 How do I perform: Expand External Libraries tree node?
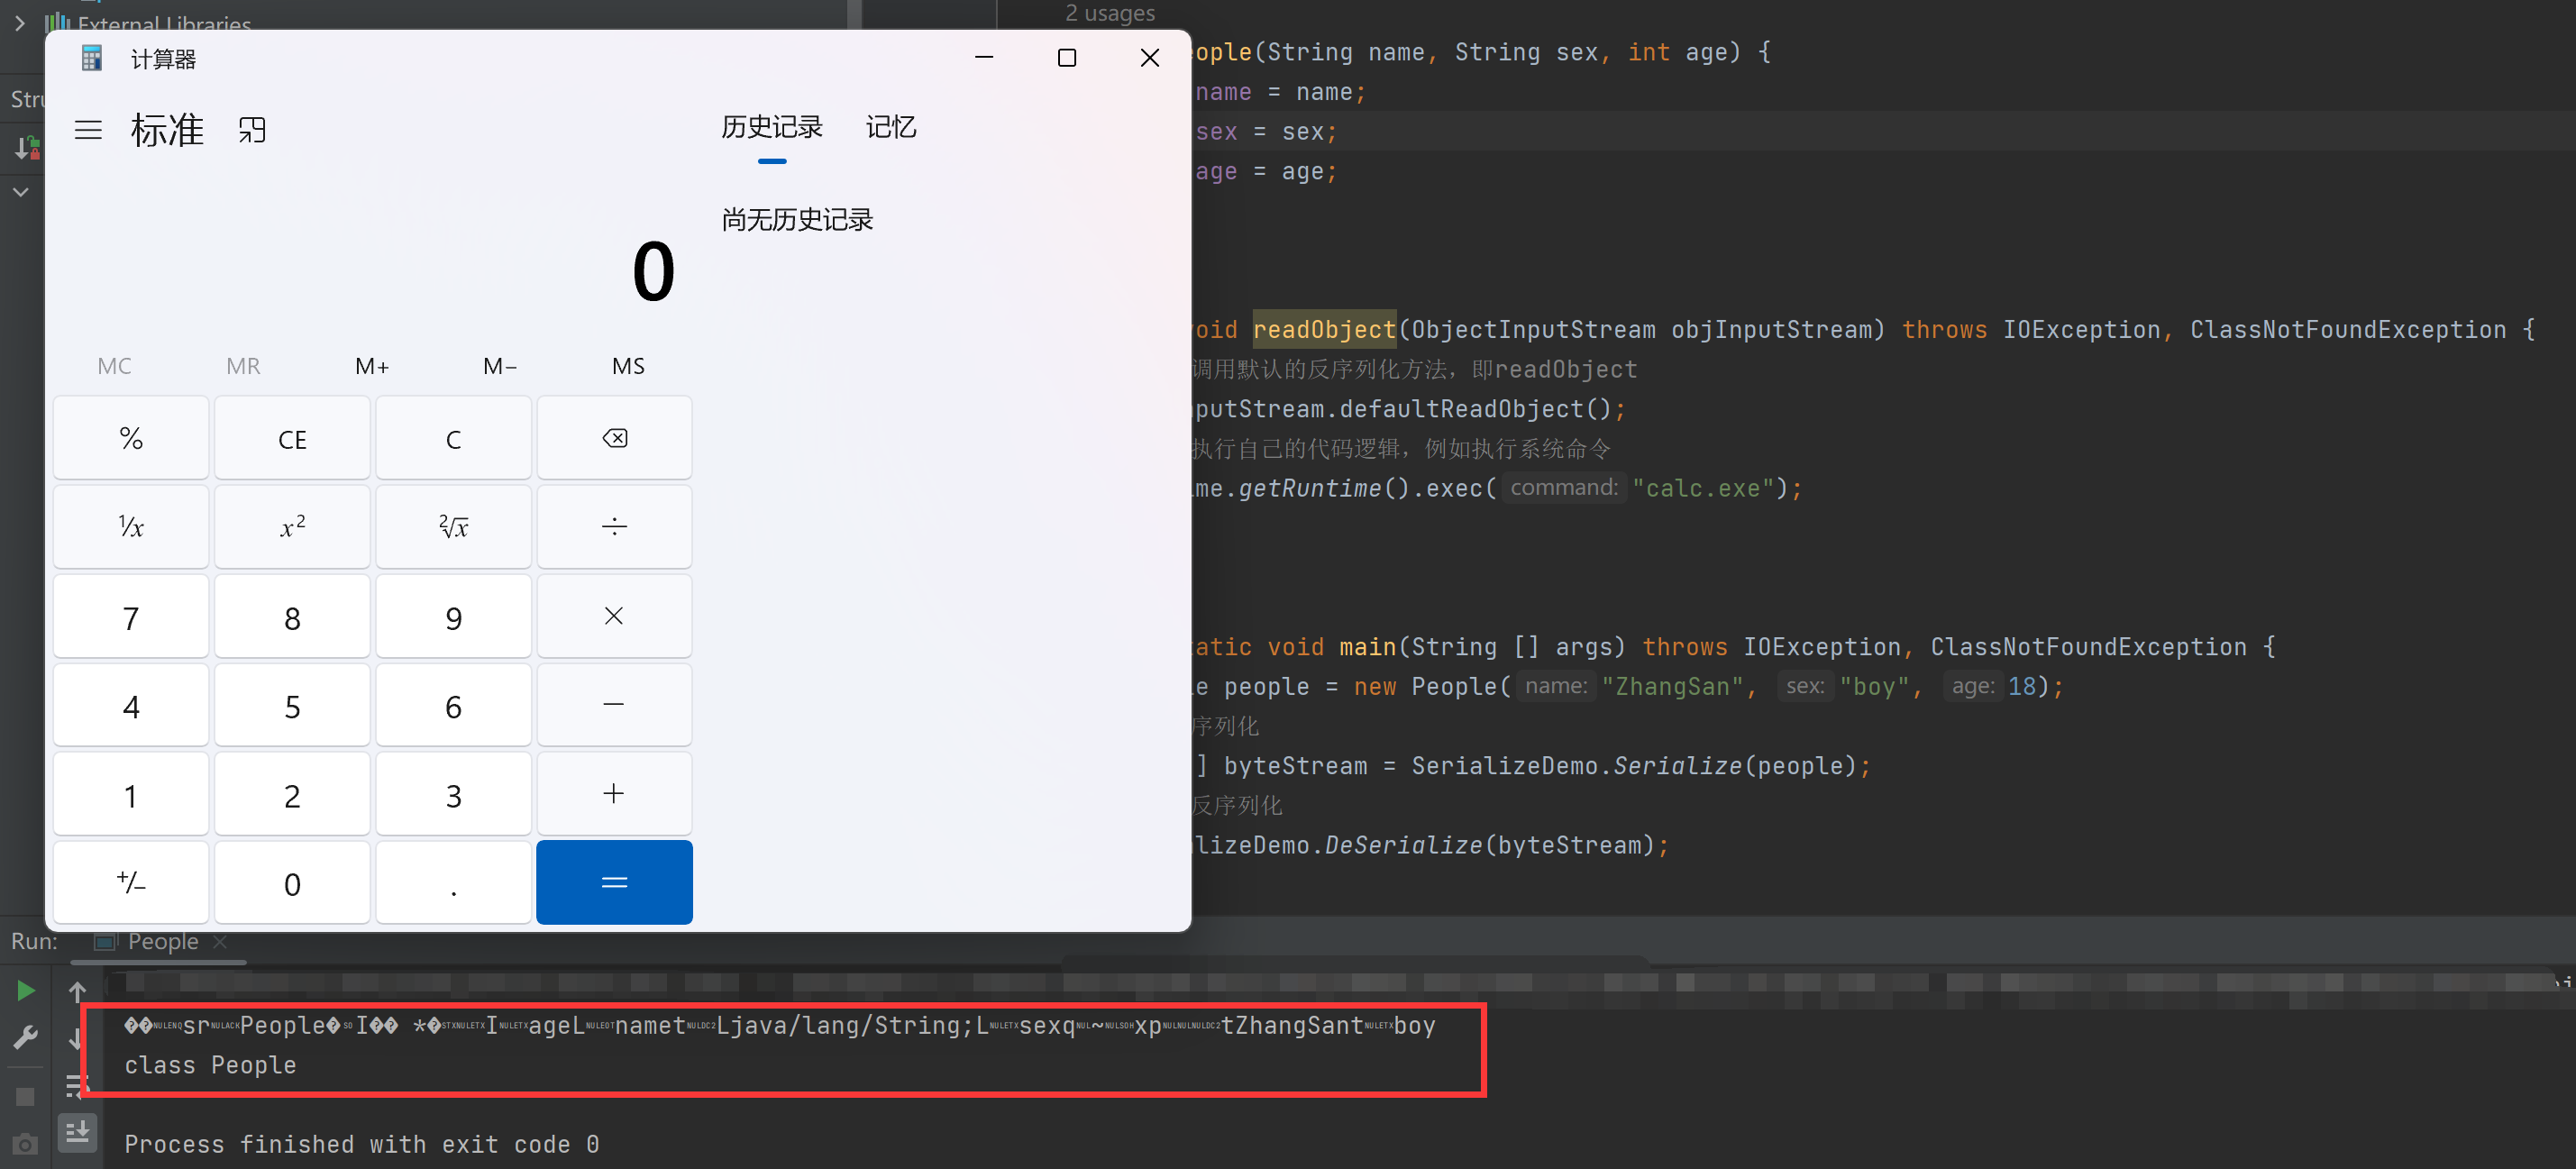coord(19,22)
